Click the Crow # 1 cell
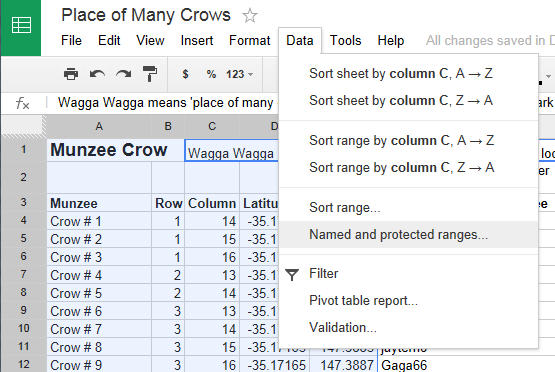Screen dimensions: 555x372 click(99, 221)
